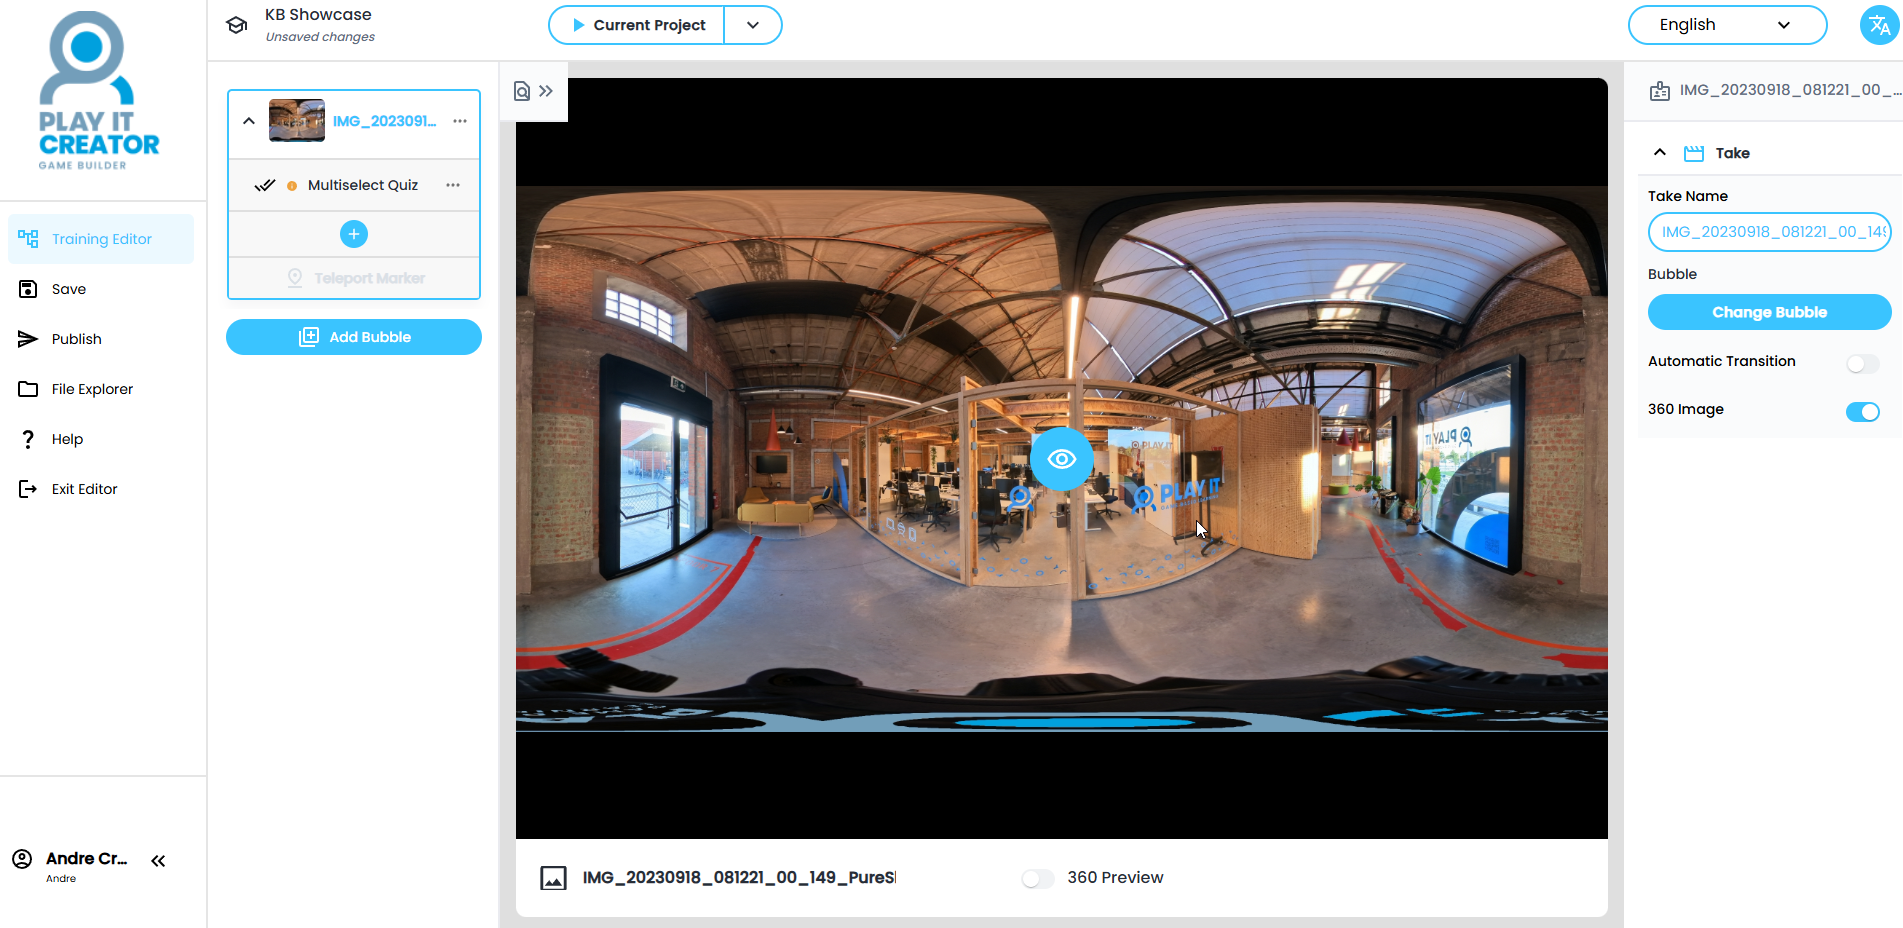Click the Add Bubble button
The width and height of the screenshot is (1903, 928).
[x=354, y=337]
